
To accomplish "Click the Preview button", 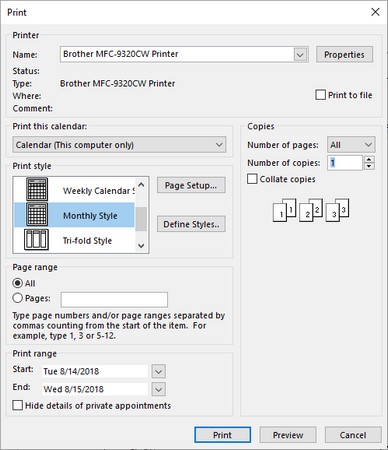I will 288,435.
